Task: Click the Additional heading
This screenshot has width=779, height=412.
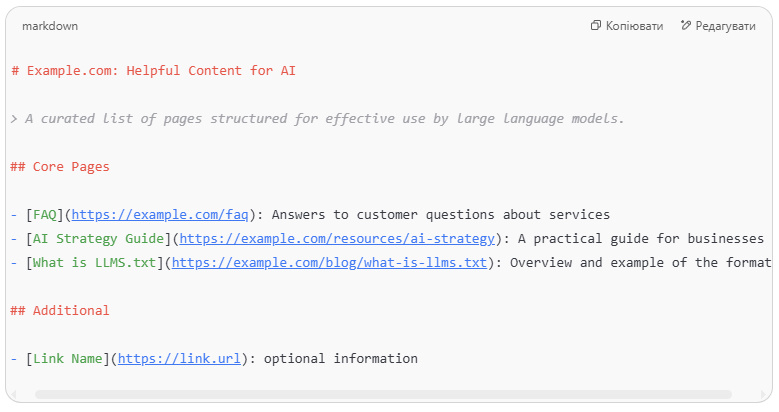Action: 60,311
